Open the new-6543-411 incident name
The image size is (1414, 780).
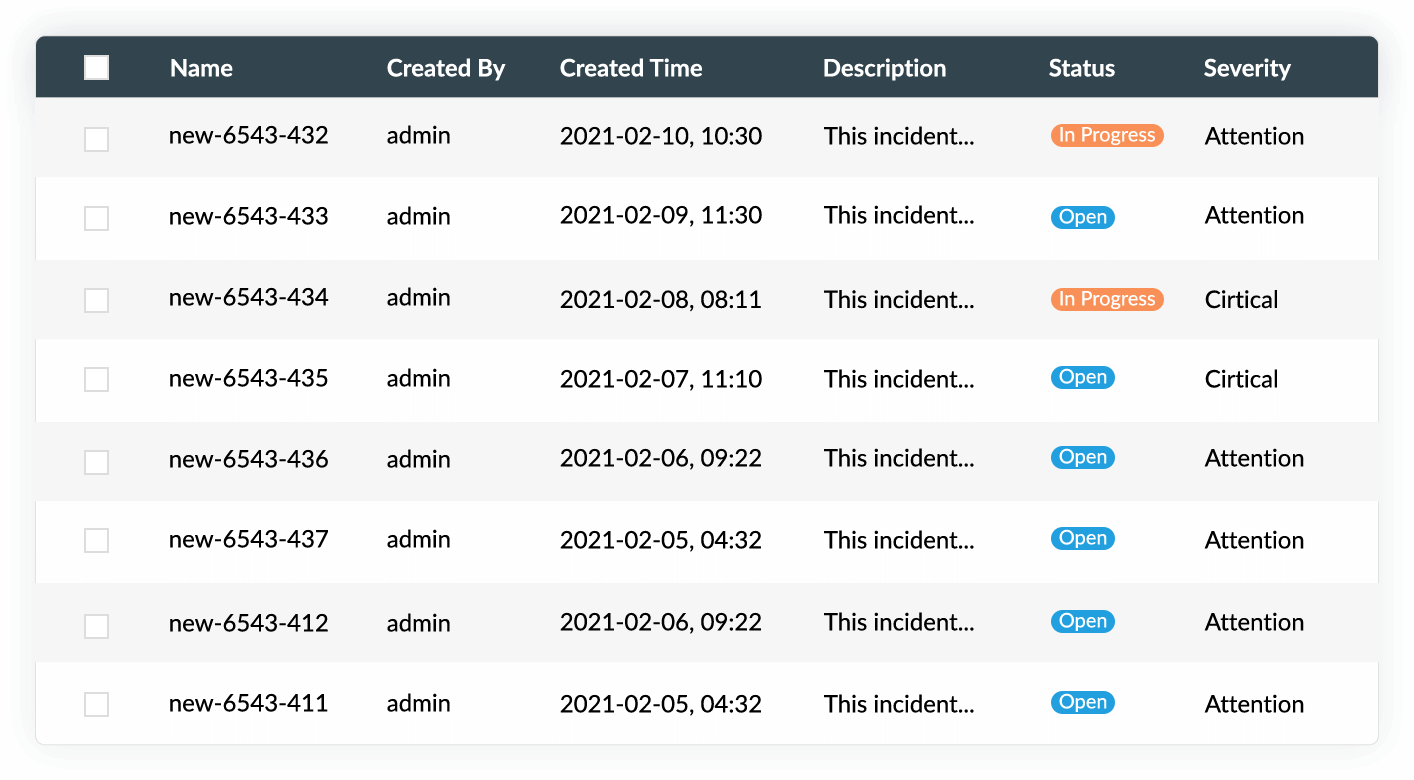click(x=248, y=703)
